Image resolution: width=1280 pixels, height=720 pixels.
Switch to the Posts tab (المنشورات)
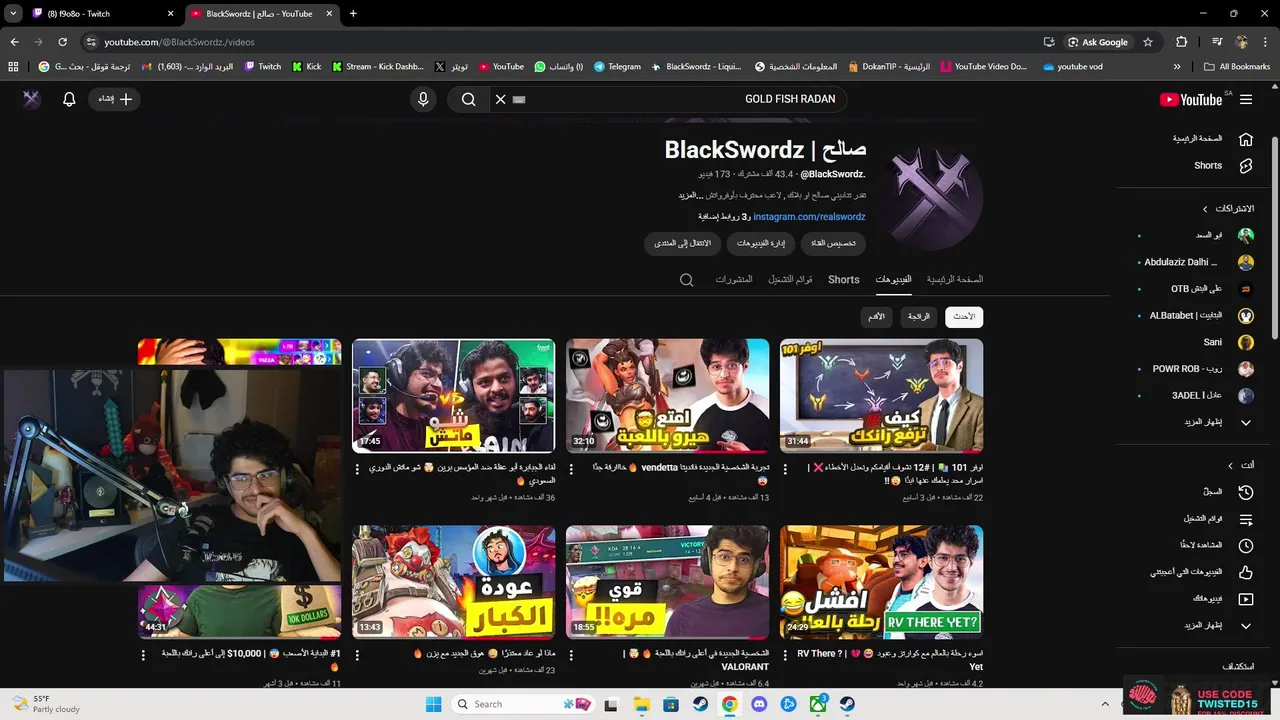(x=734, y=280)
